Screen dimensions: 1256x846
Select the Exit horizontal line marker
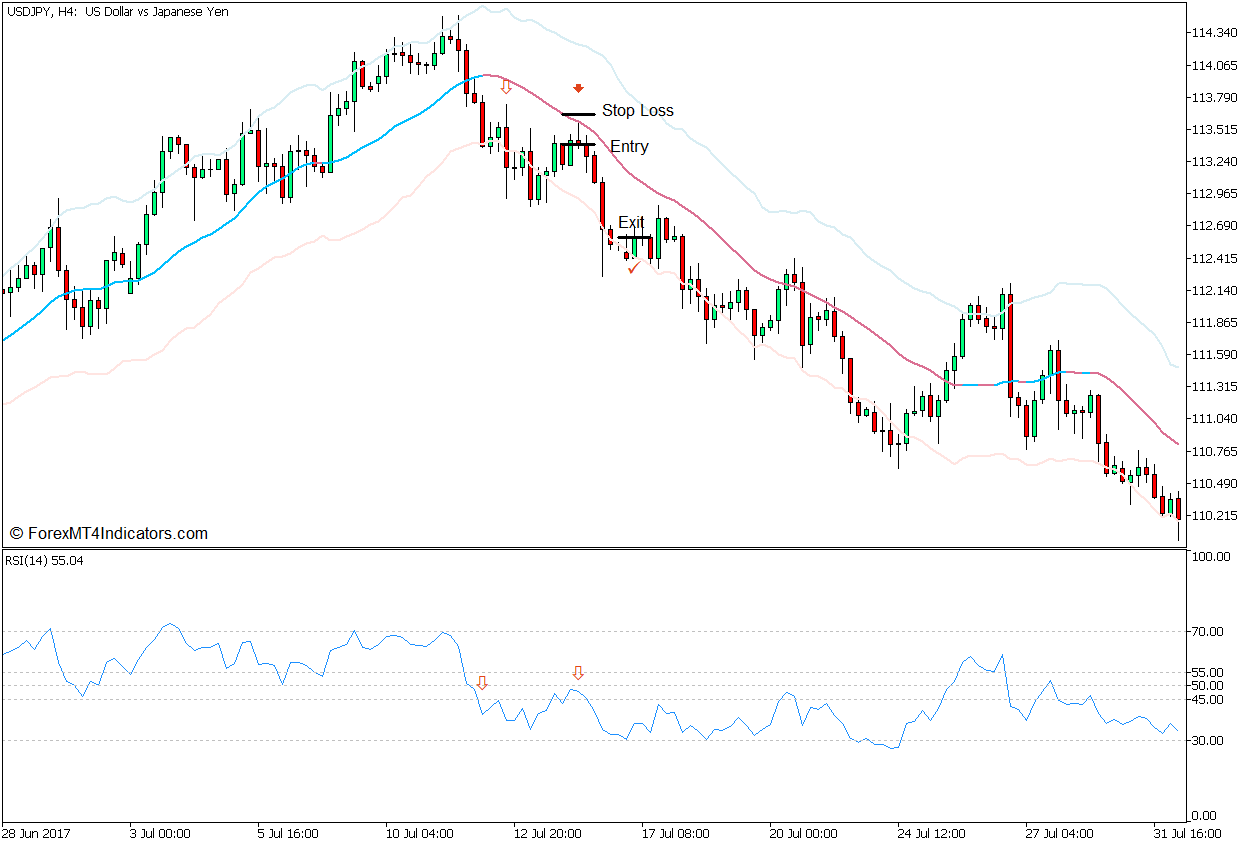click(x=636, y=237)
